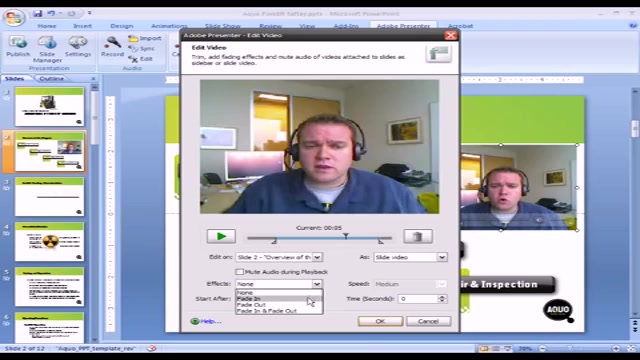Play the video with green play button
This screenshot has width=640, height=360.
tap(221, 236)
